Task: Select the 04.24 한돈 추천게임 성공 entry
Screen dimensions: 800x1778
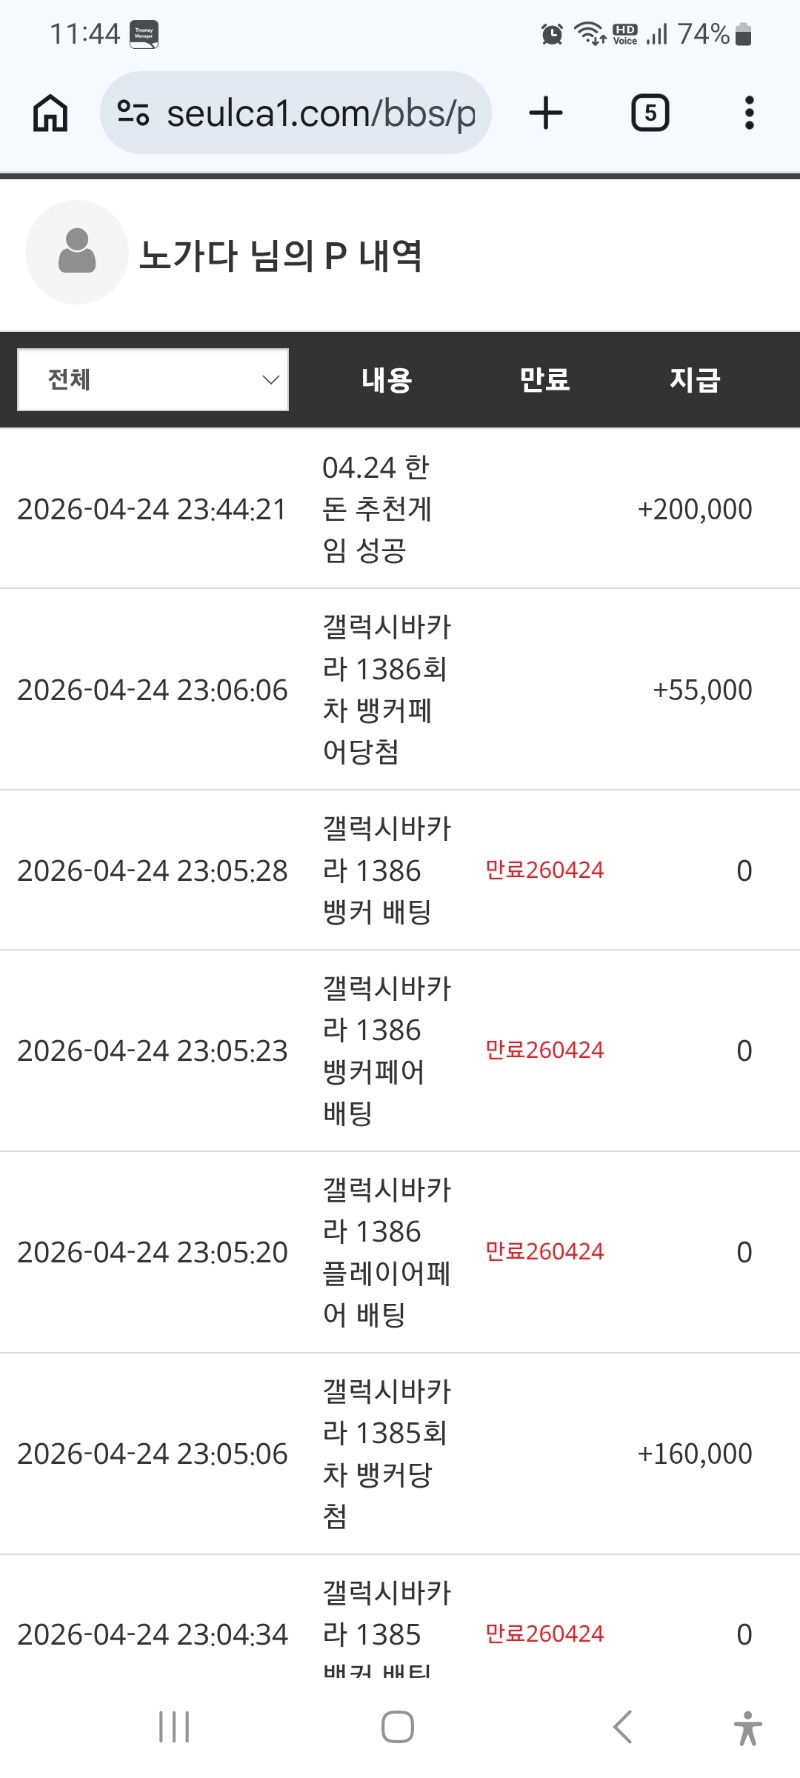Action: pos(377,509)
